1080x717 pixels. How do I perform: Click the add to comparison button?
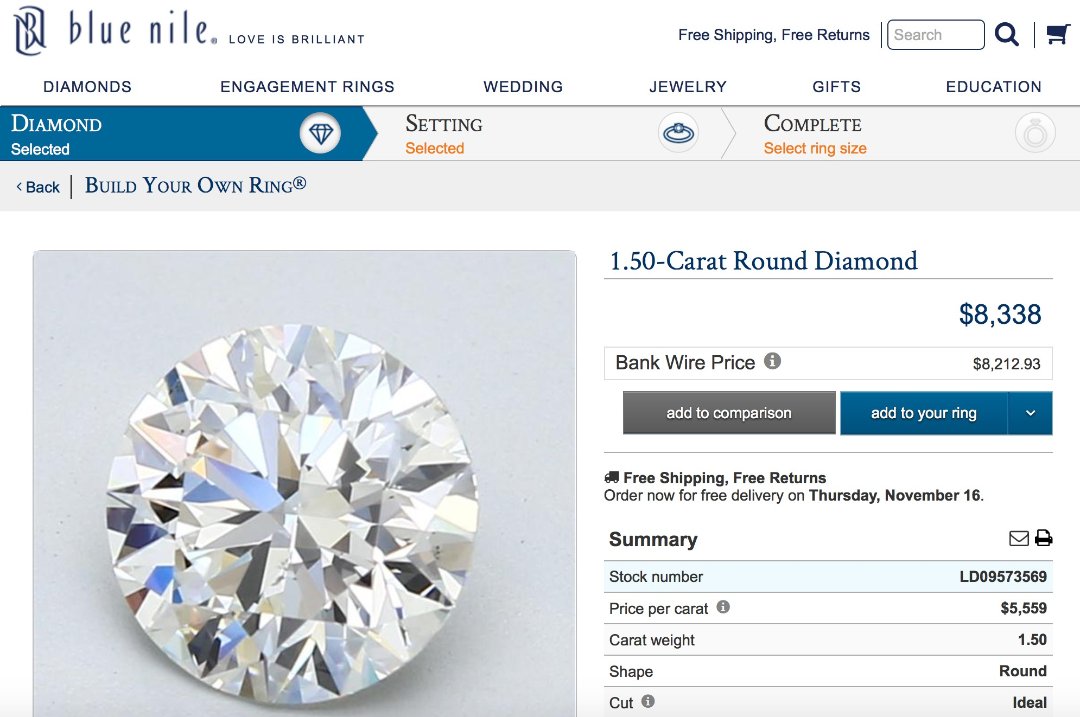(729, 413)
